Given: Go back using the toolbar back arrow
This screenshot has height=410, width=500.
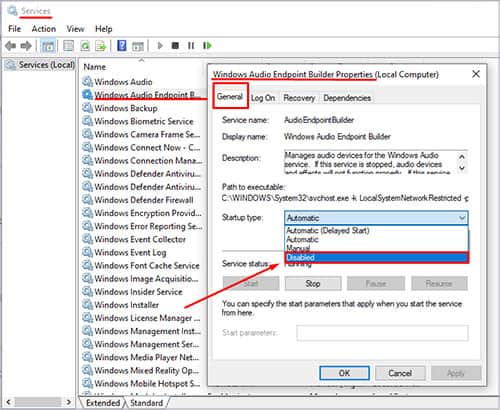Looking at the screenshot, I should coord(11,45).
